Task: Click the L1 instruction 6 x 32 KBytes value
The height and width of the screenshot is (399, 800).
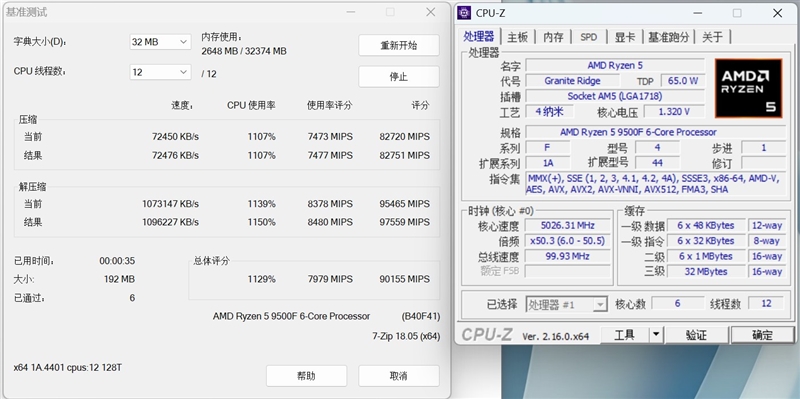Action: (x=706, y=241)
